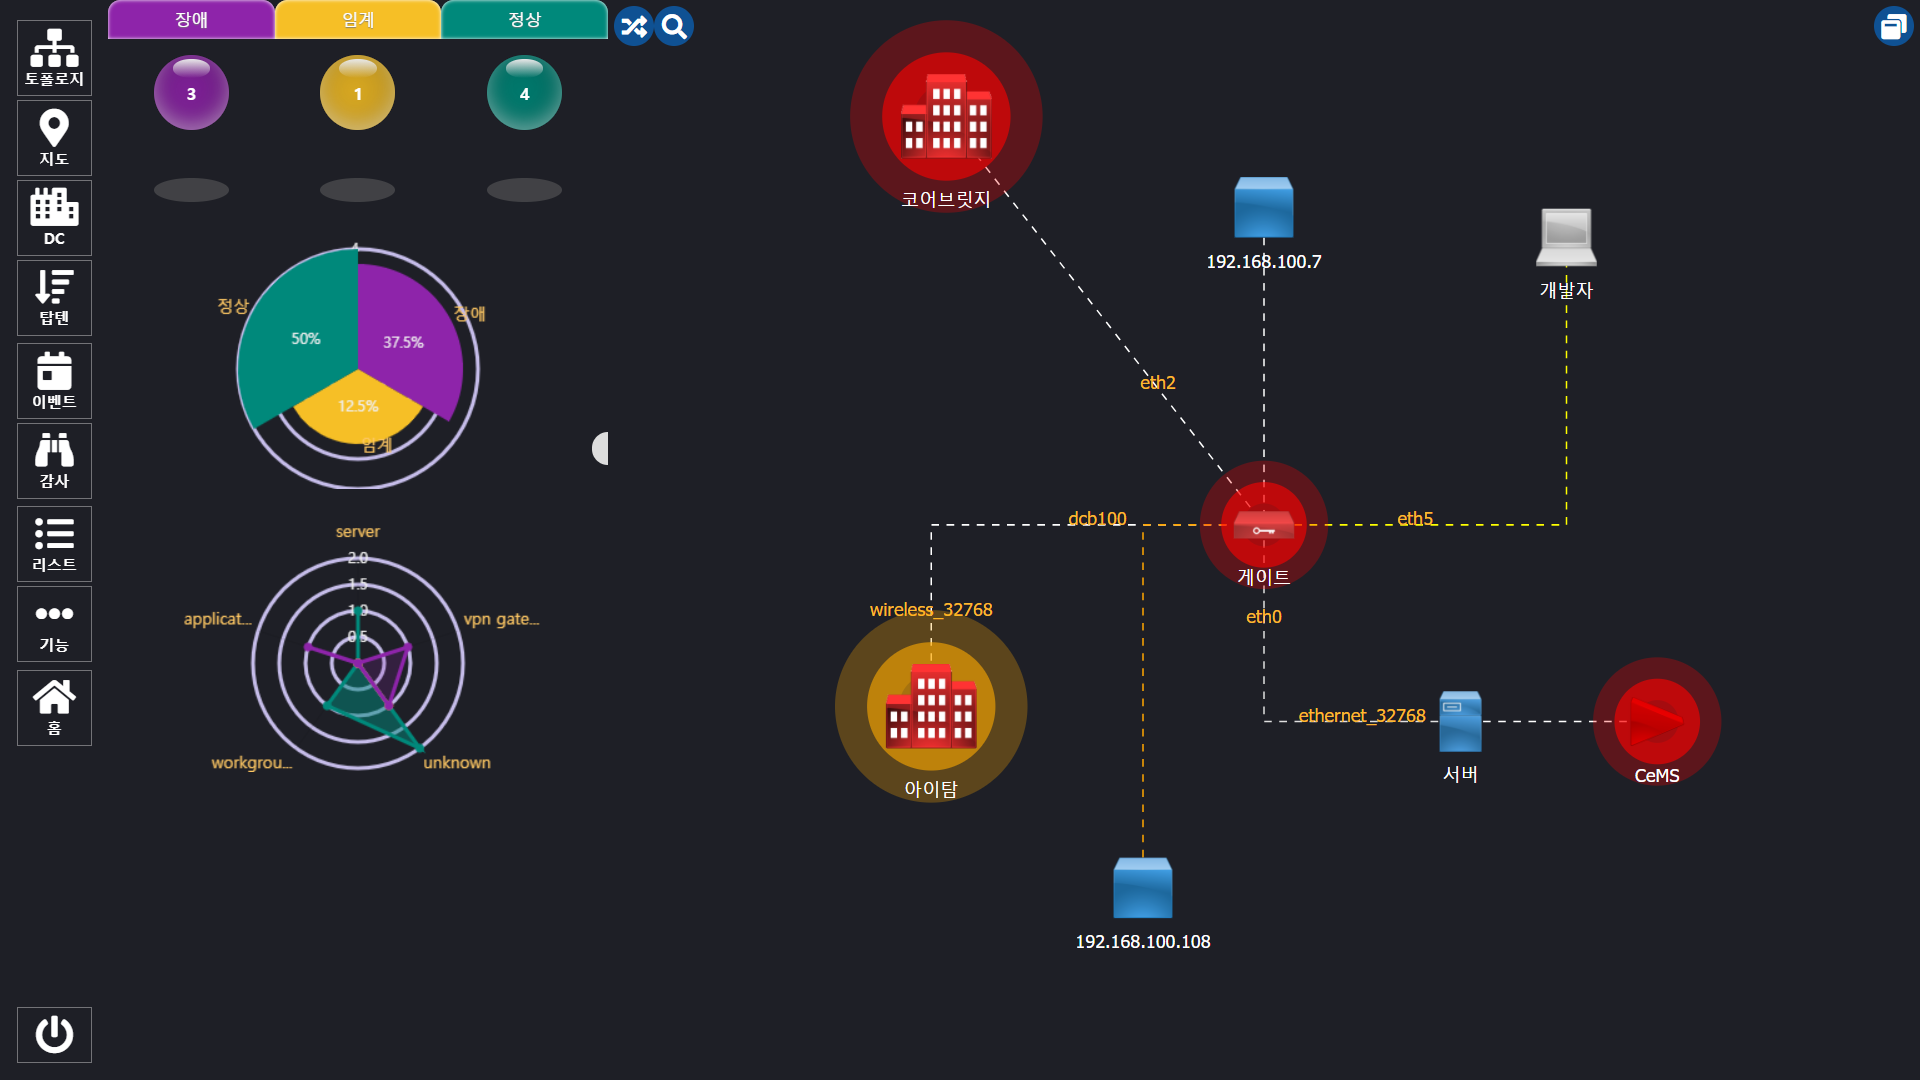The height and width of the screenshot is (1080, 1920).
Task: Open the 지도 map view
Action: (x=54, y=138)
